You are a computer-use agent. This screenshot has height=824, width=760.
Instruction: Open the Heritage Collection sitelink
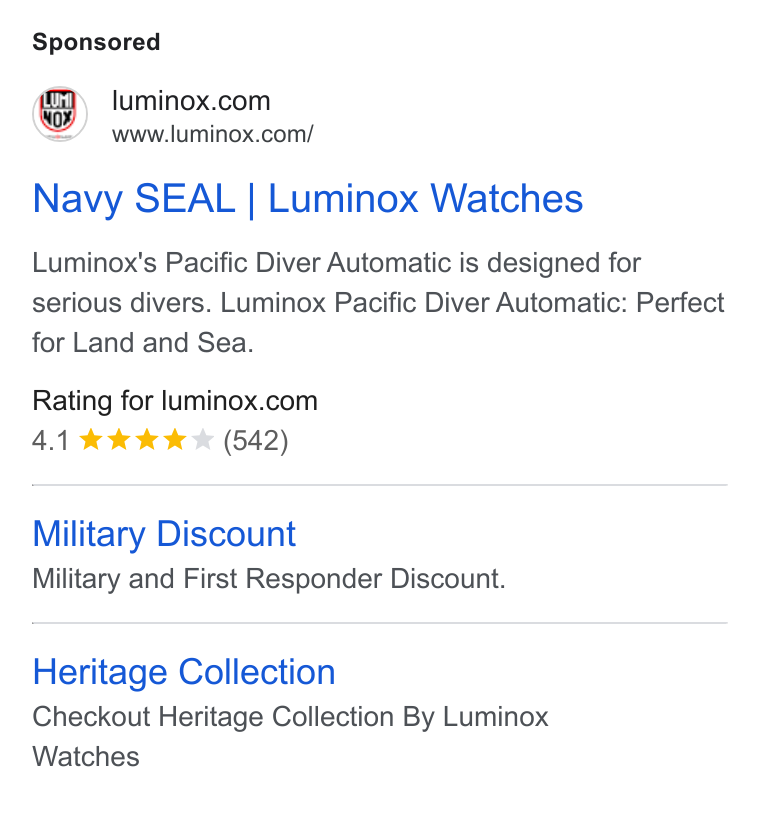pos(184,672)
